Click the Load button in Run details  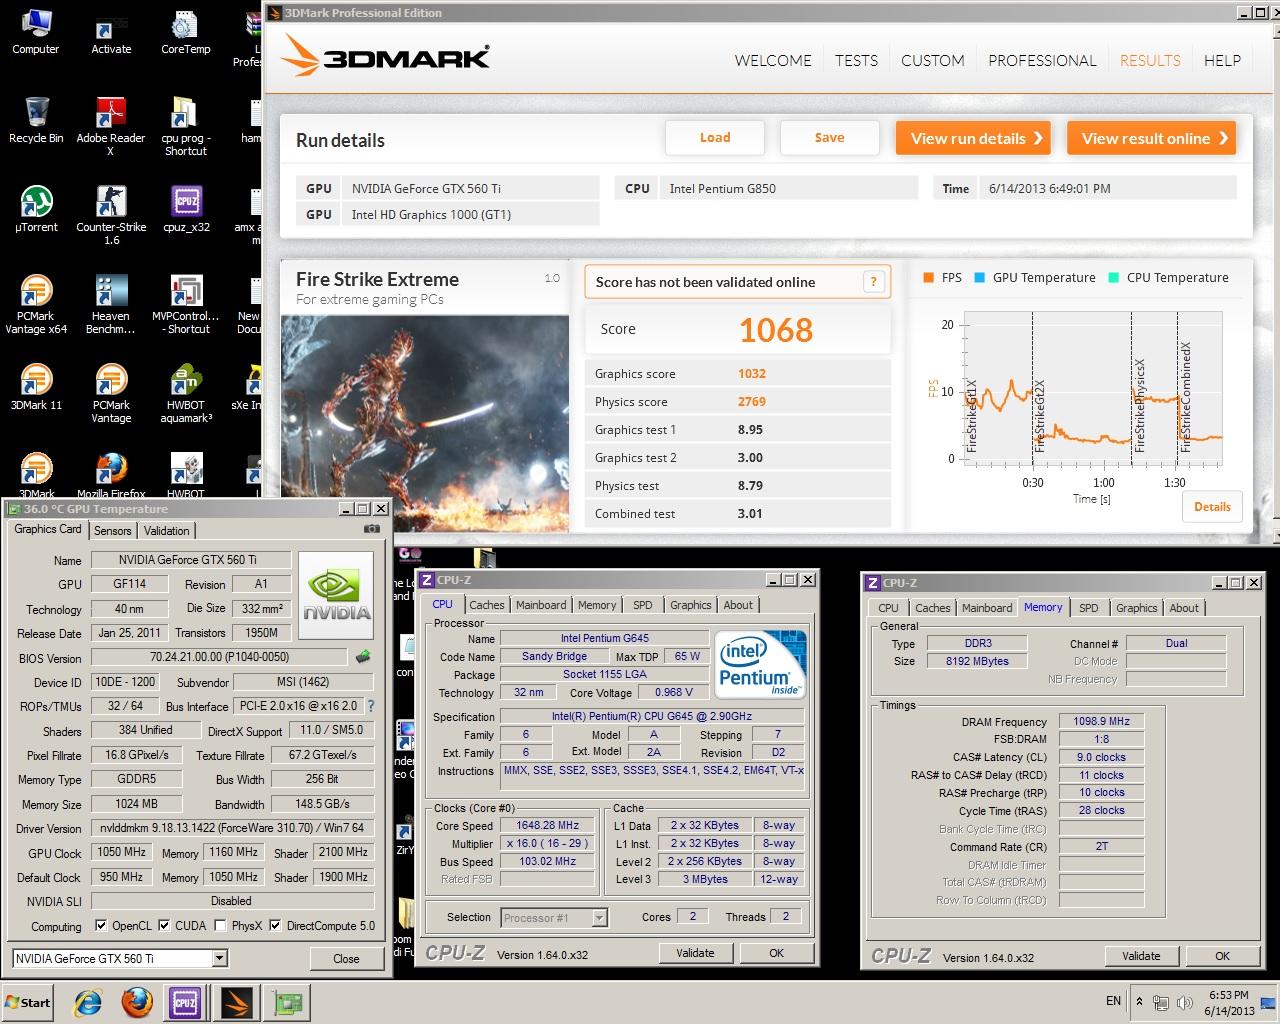715,138
